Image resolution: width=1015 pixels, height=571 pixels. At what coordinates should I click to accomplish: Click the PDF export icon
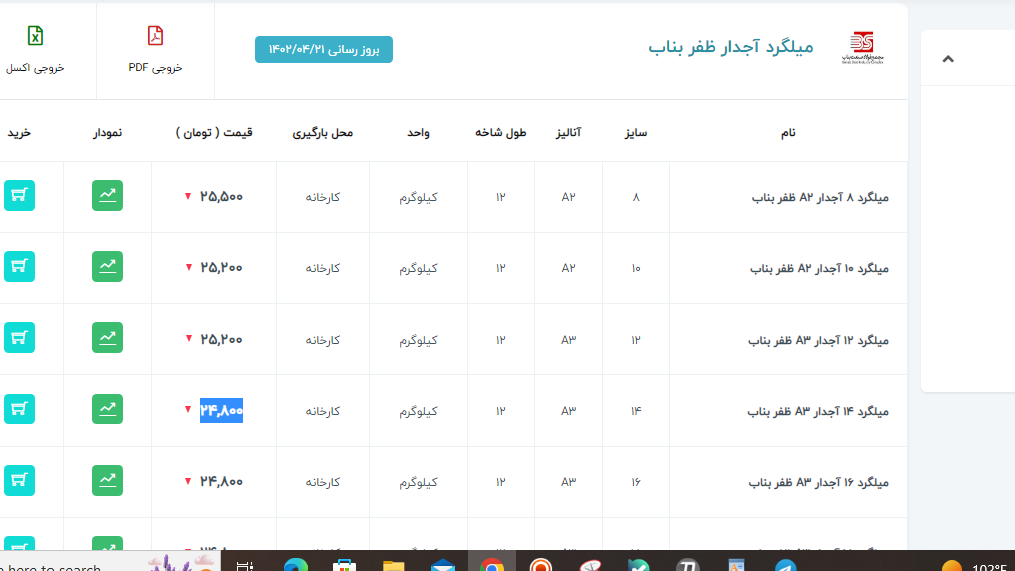tap(155, 37)
